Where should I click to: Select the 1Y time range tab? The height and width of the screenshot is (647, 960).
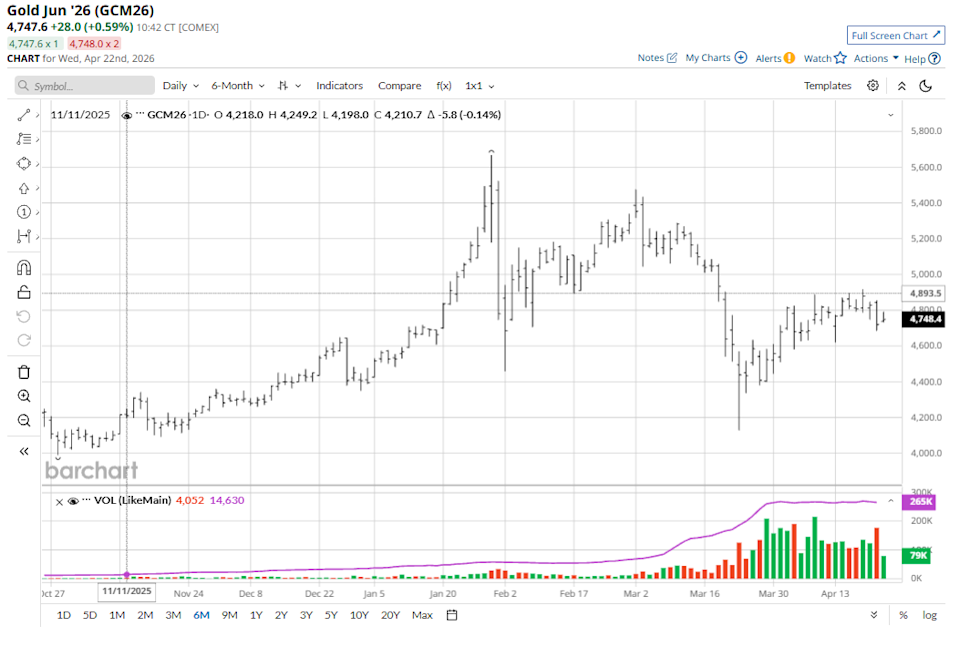257,615
